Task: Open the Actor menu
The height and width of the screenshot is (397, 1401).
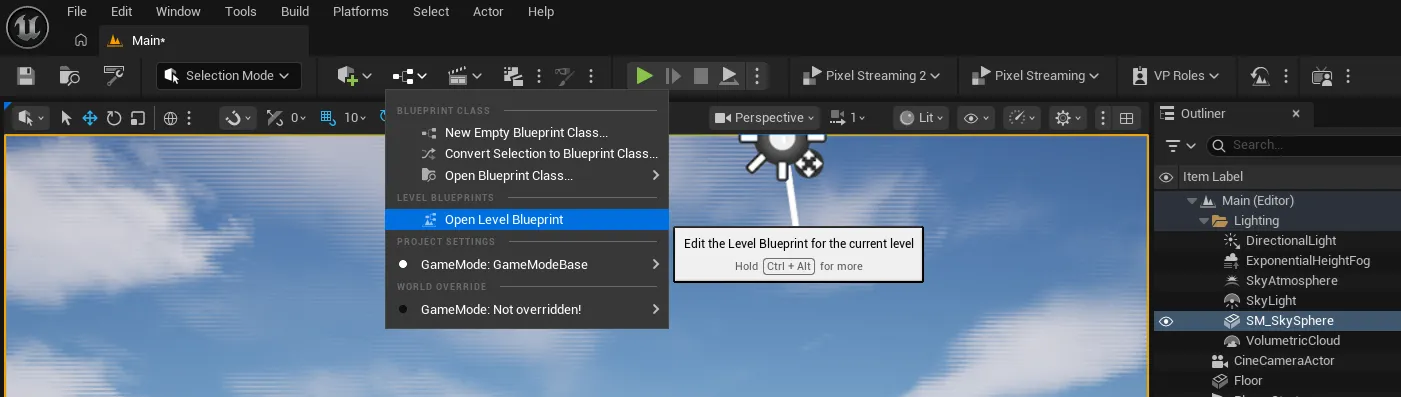Action: pos(488,11)
